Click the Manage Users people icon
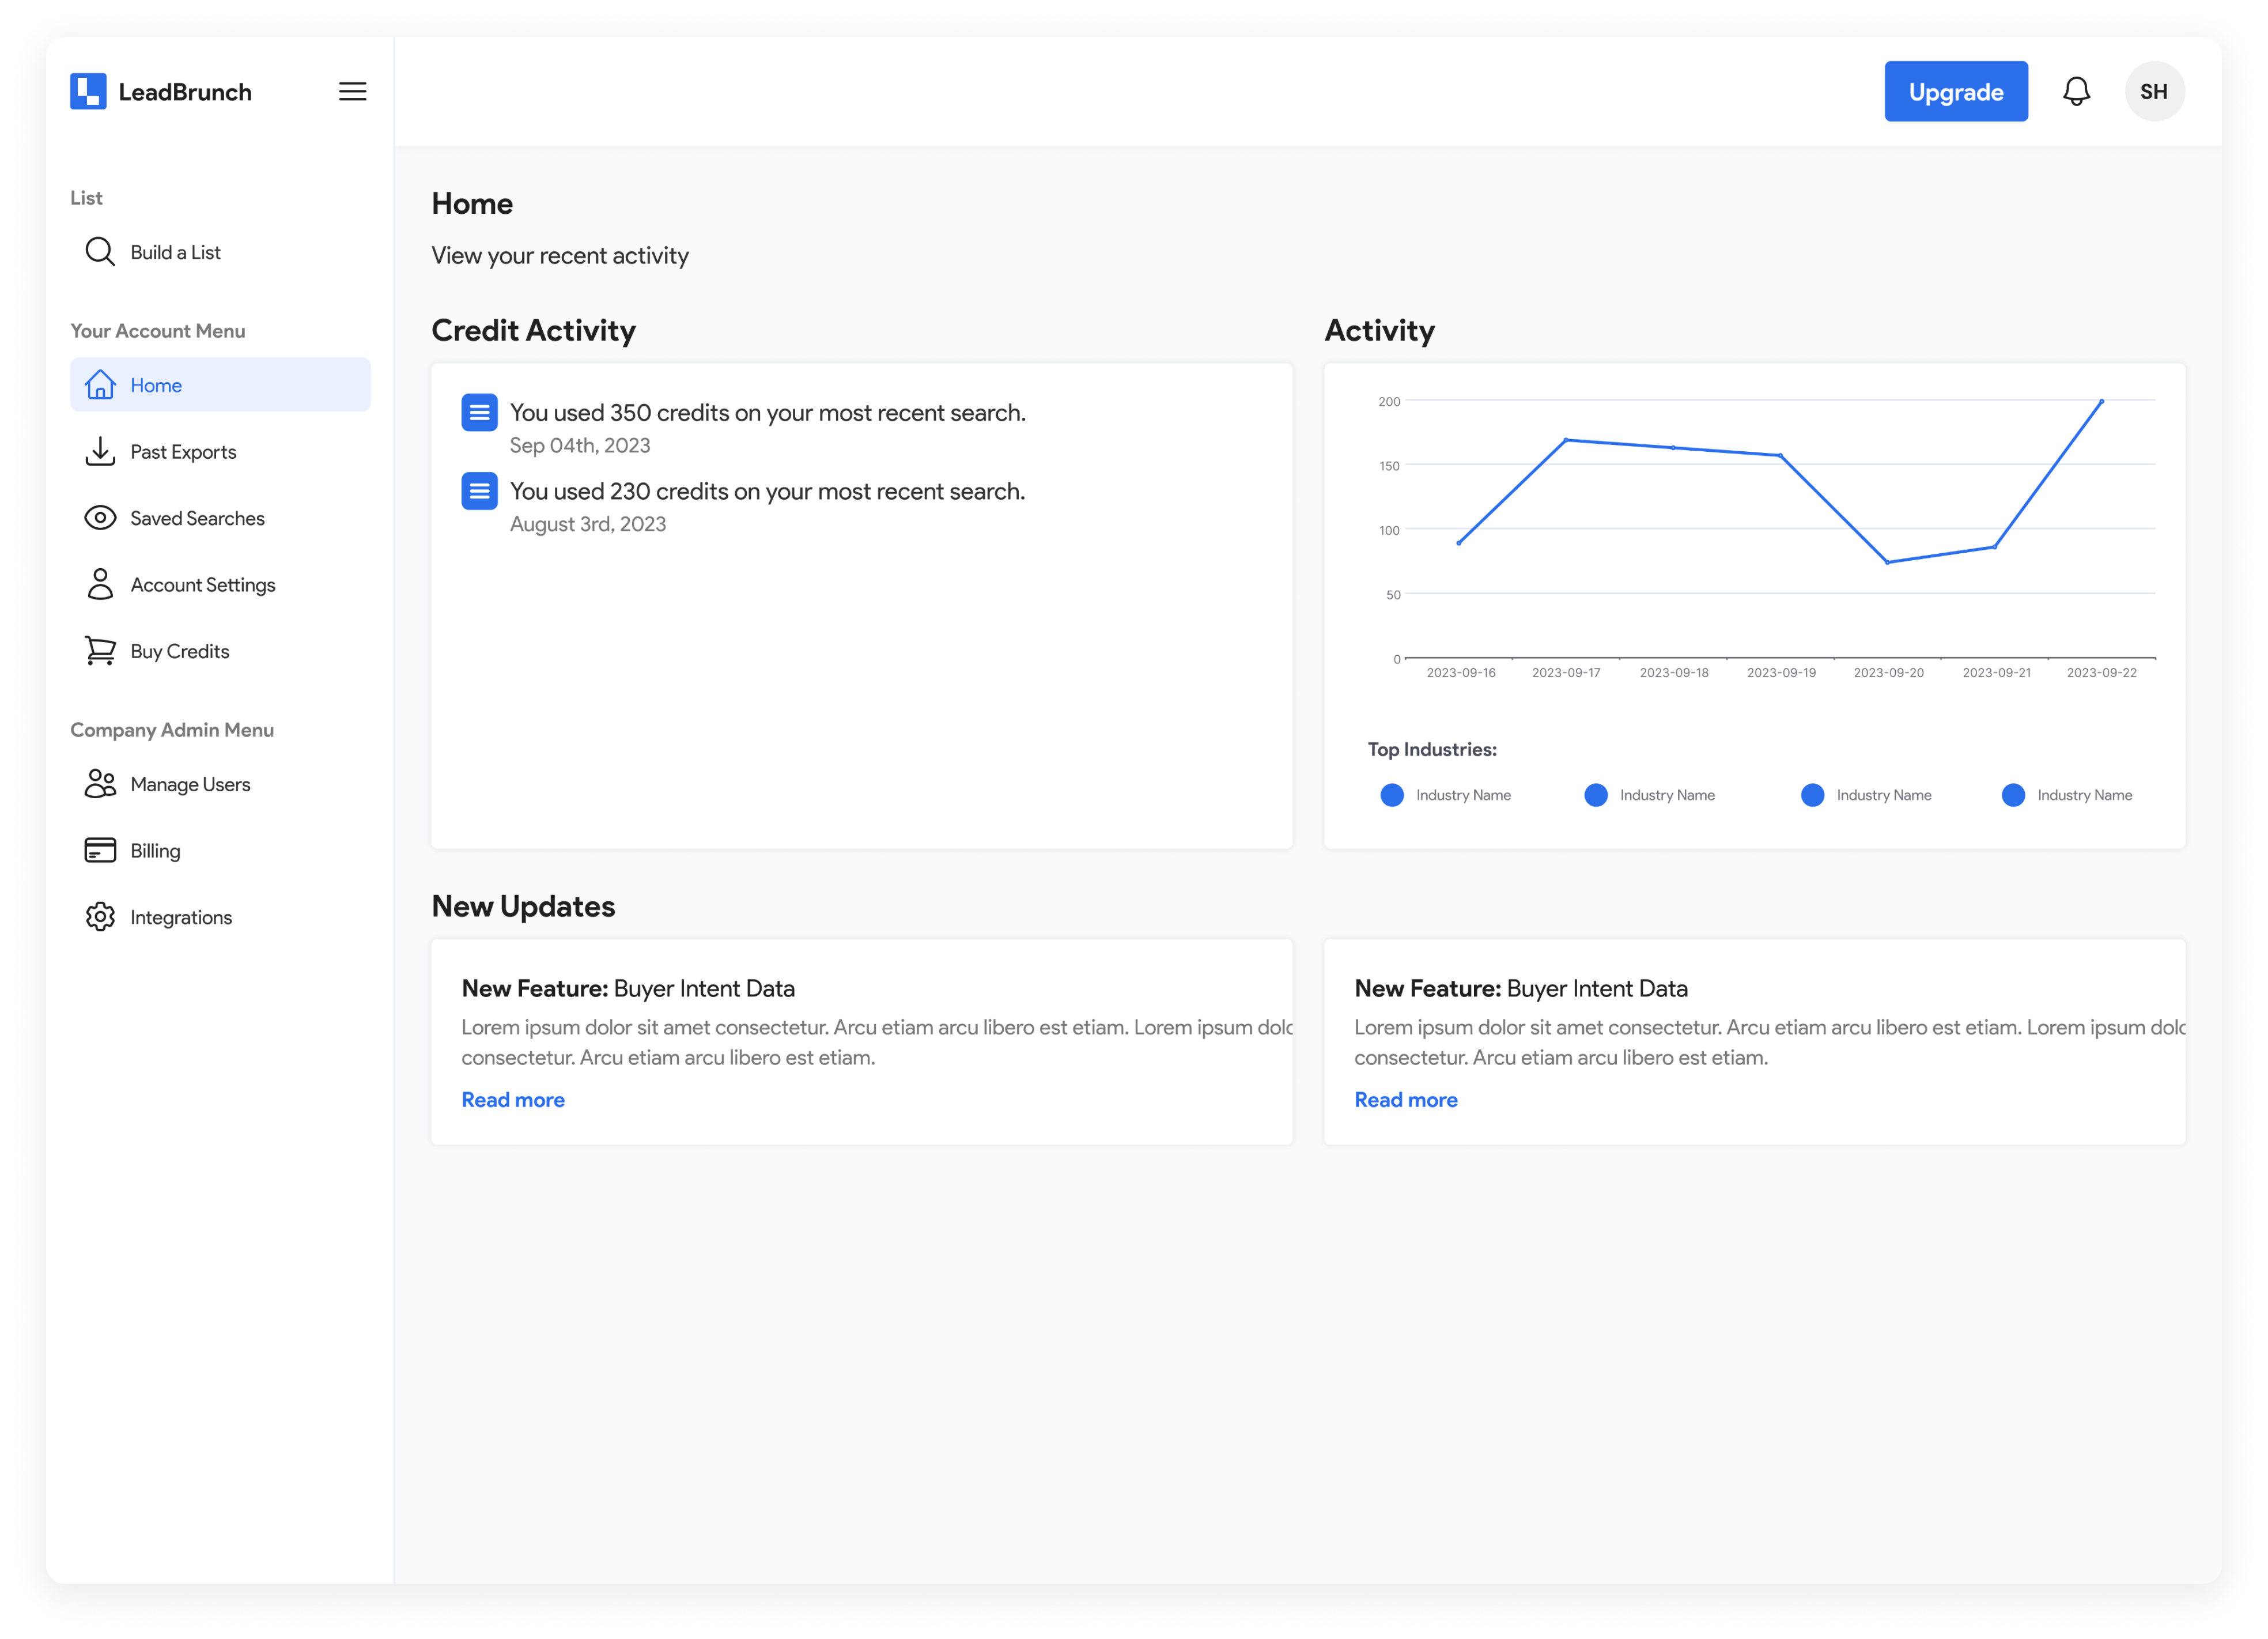Image resolution: width=2268 pixels, height=1639 pixels. click(100, 784)
